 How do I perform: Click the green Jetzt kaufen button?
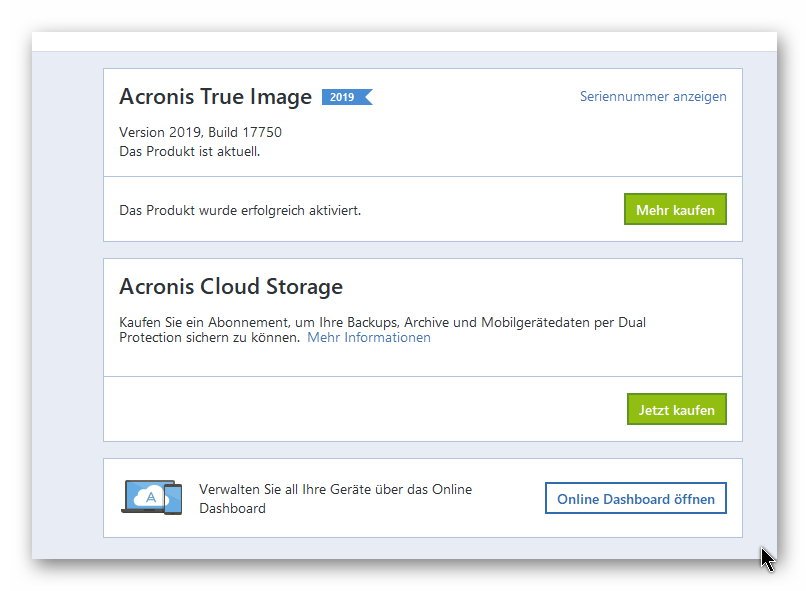(x=676, y=409)
